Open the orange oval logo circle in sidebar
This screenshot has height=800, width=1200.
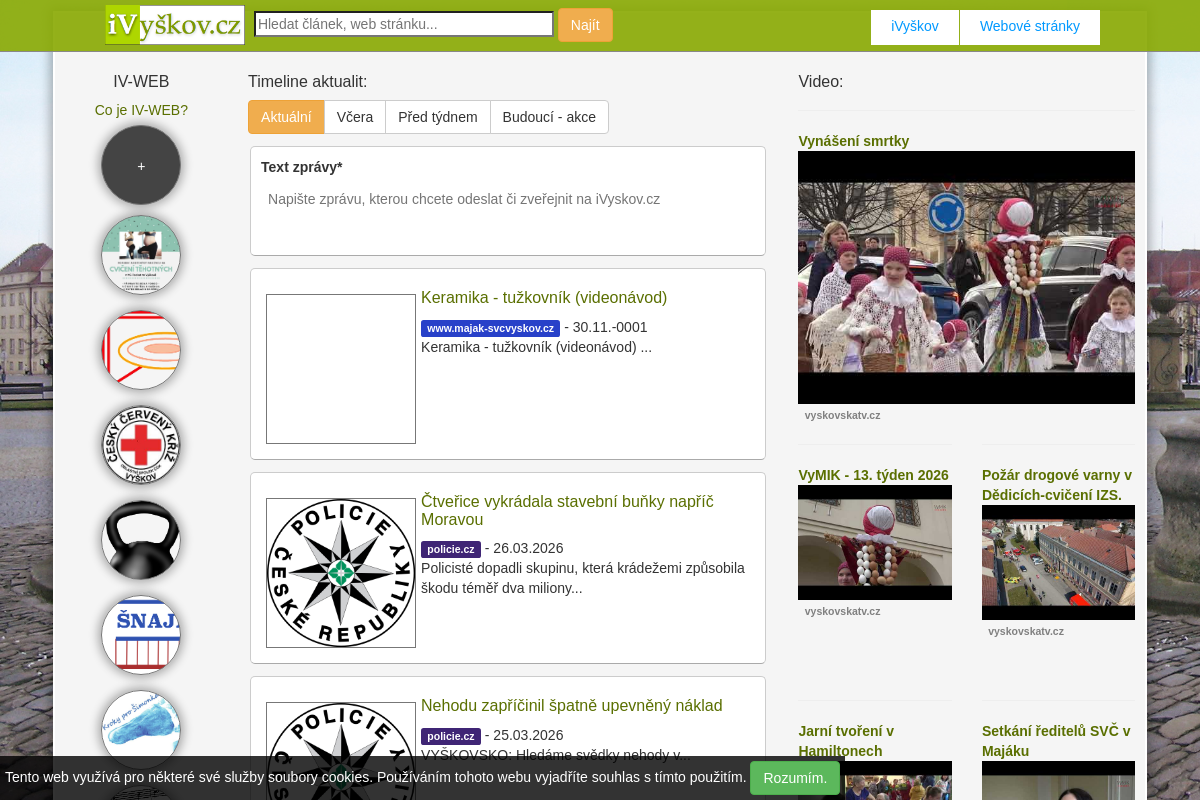pyautogui.click(x=141, y=350)
